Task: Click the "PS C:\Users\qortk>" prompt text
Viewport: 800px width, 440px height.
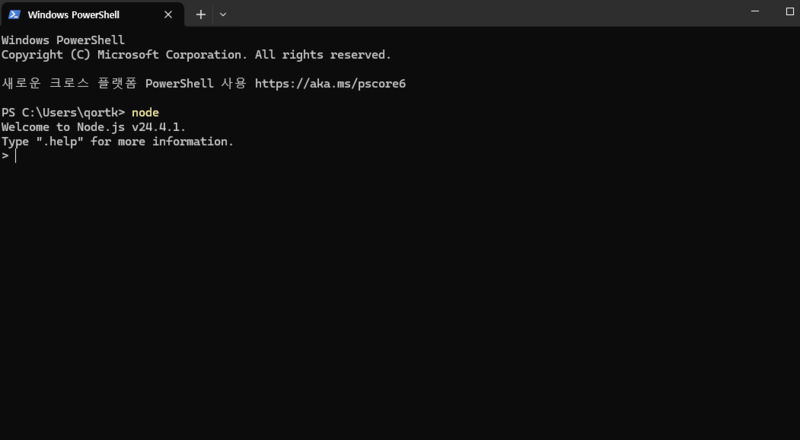Action: [63, 112]
